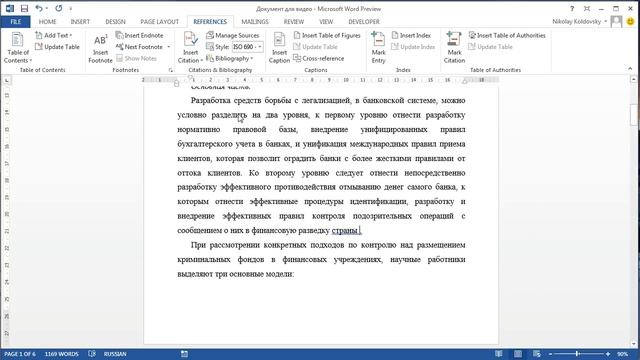Click vertical scrollbar down arrow

[634, 344]
